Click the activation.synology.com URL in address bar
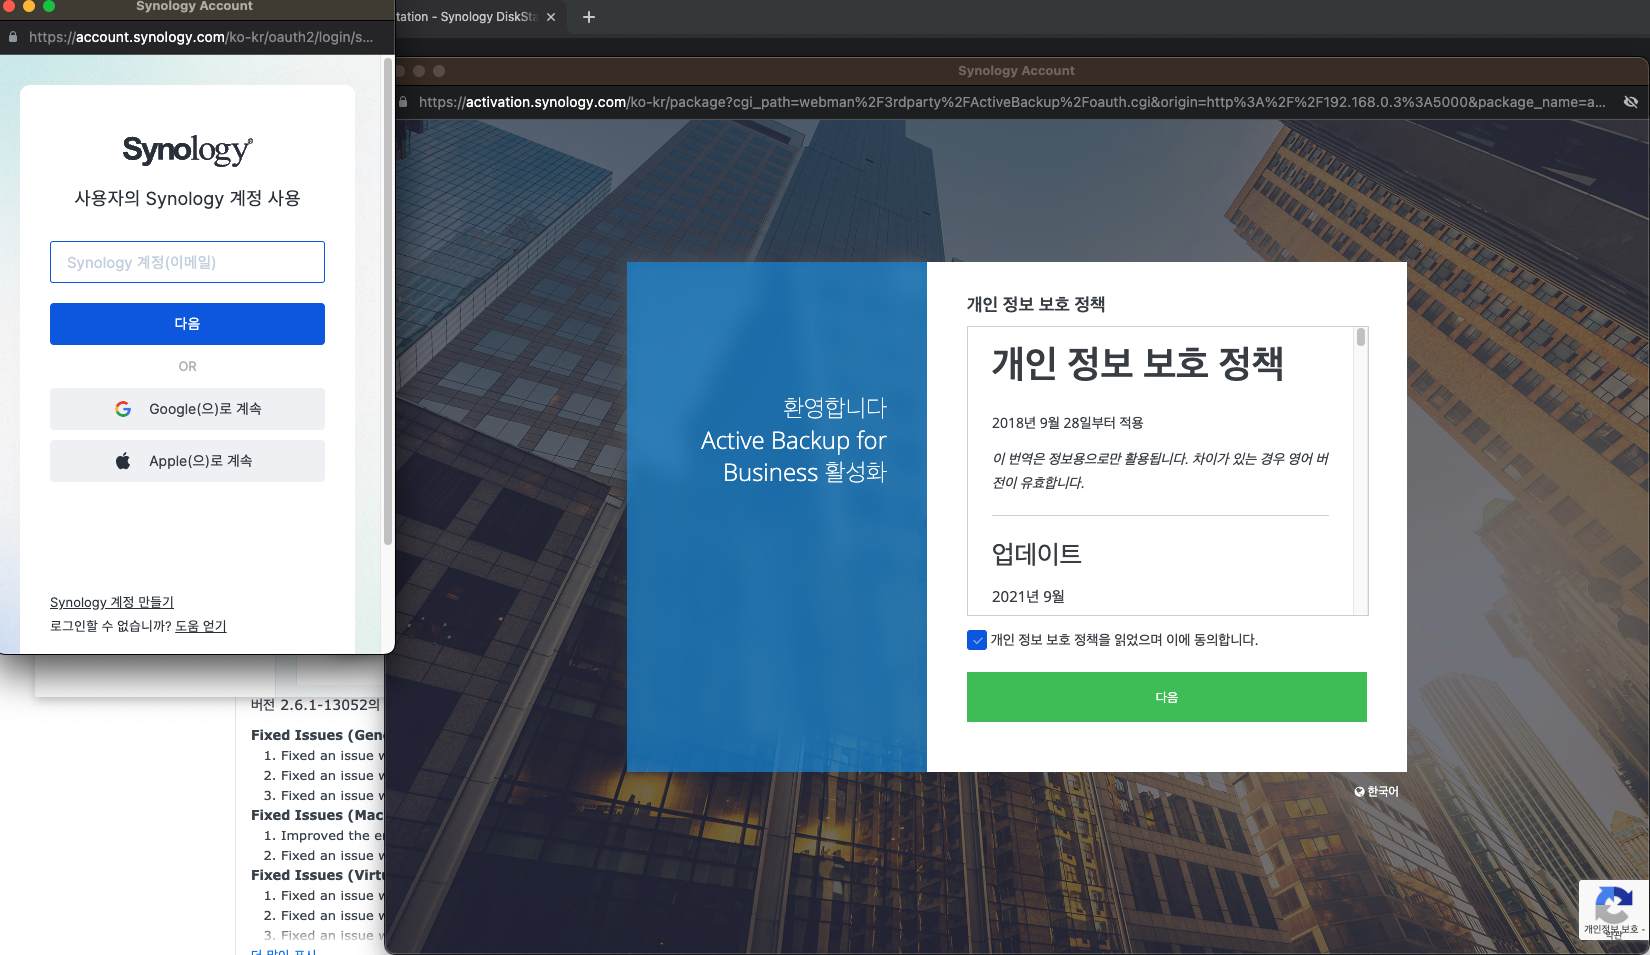1650x955 pixels. point(1012,102)
